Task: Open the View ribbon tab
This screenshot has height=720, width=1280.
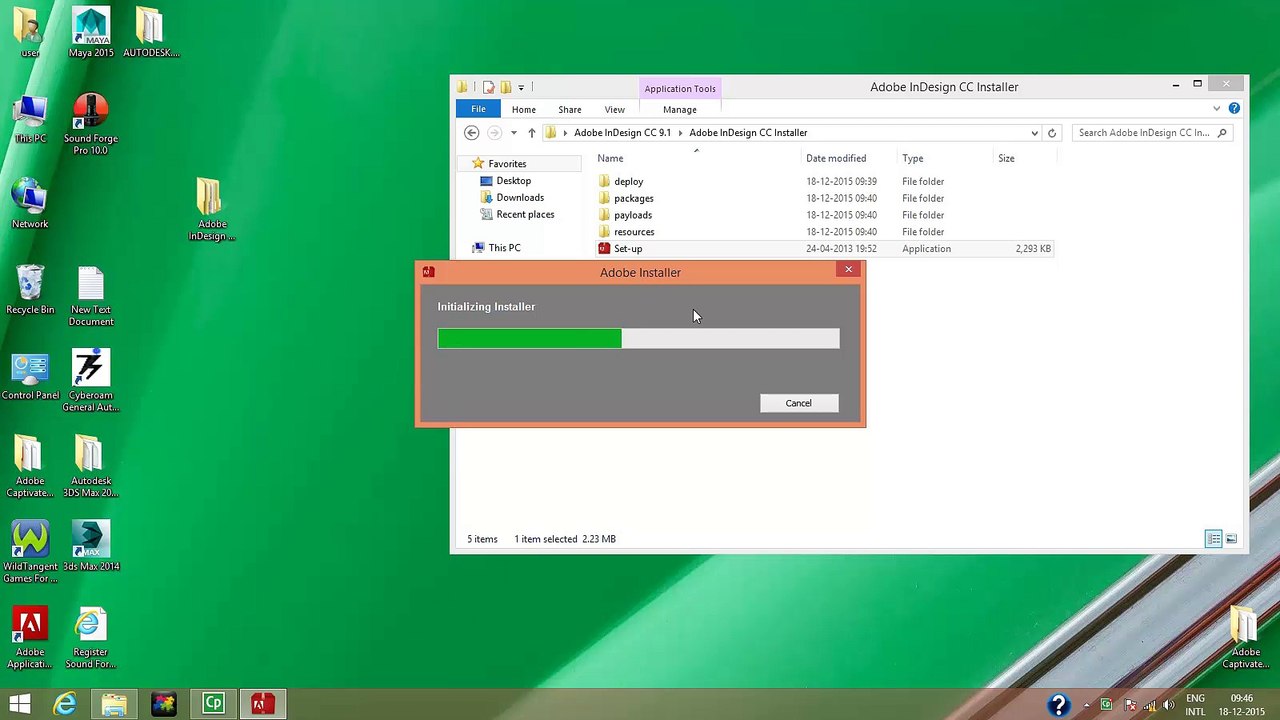Action: click(615, 109)
